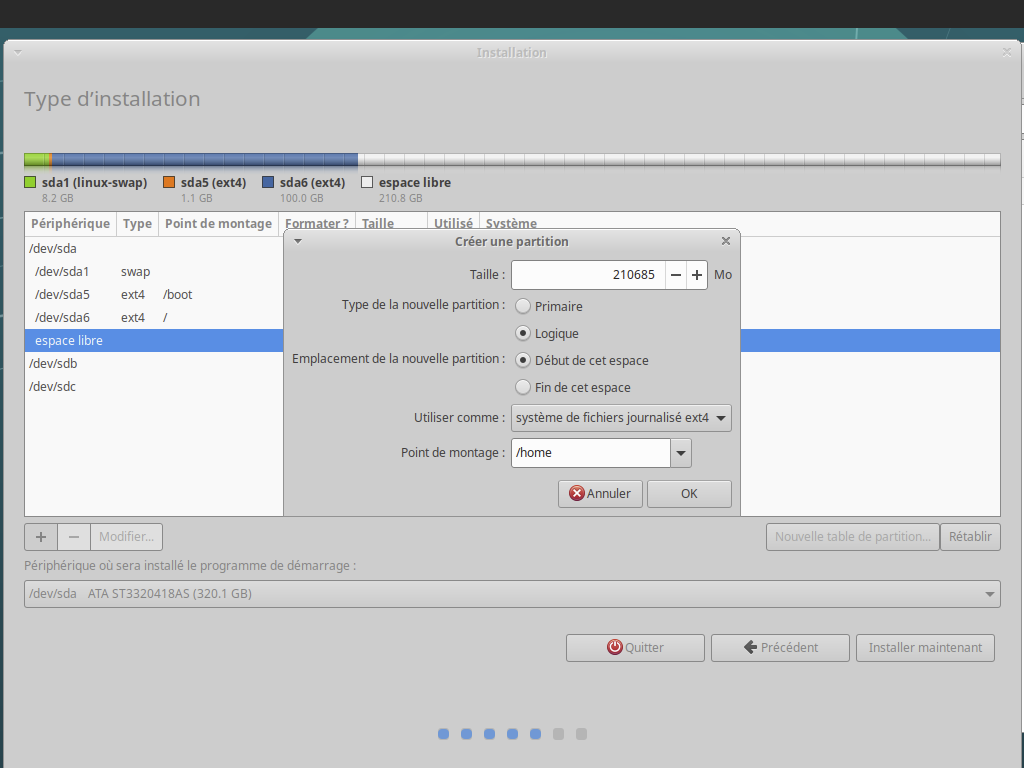This screenshot has height=768, width=1024.
Task: Choose Fin de cet espace location
Action: [x=523, y=387]
